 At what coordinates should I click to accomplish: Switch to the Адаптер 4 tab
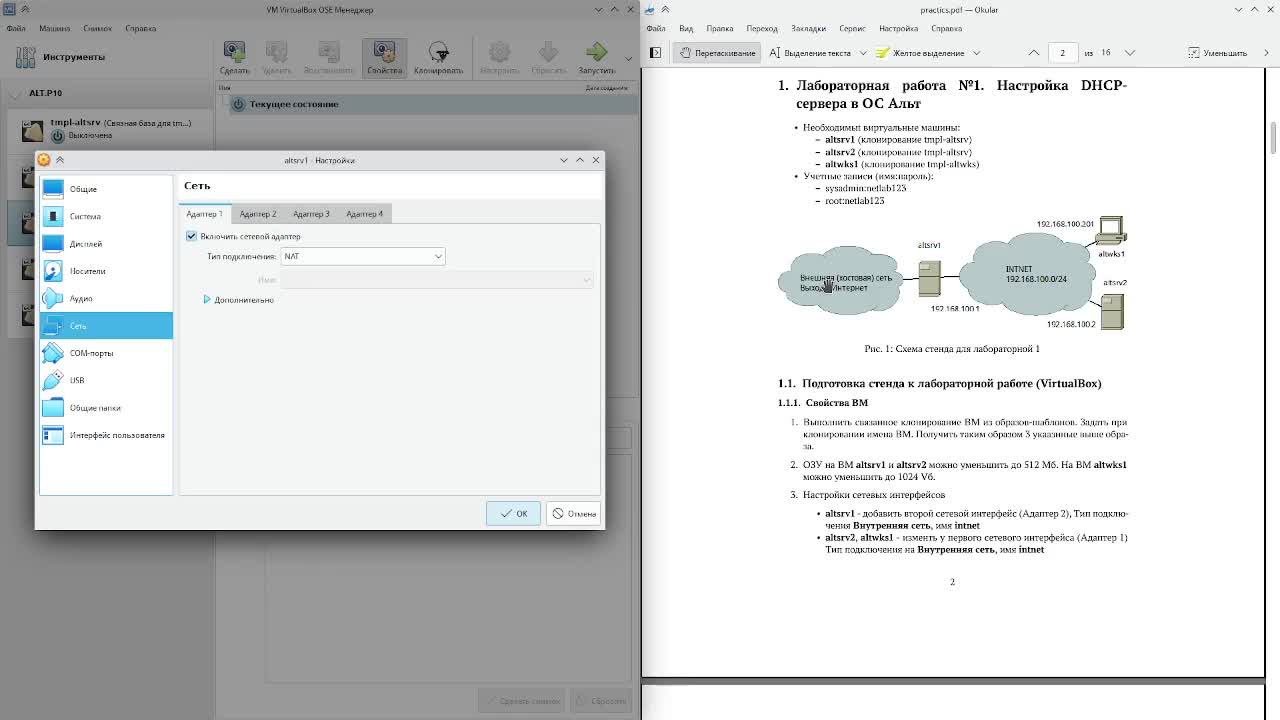point(364,214)
